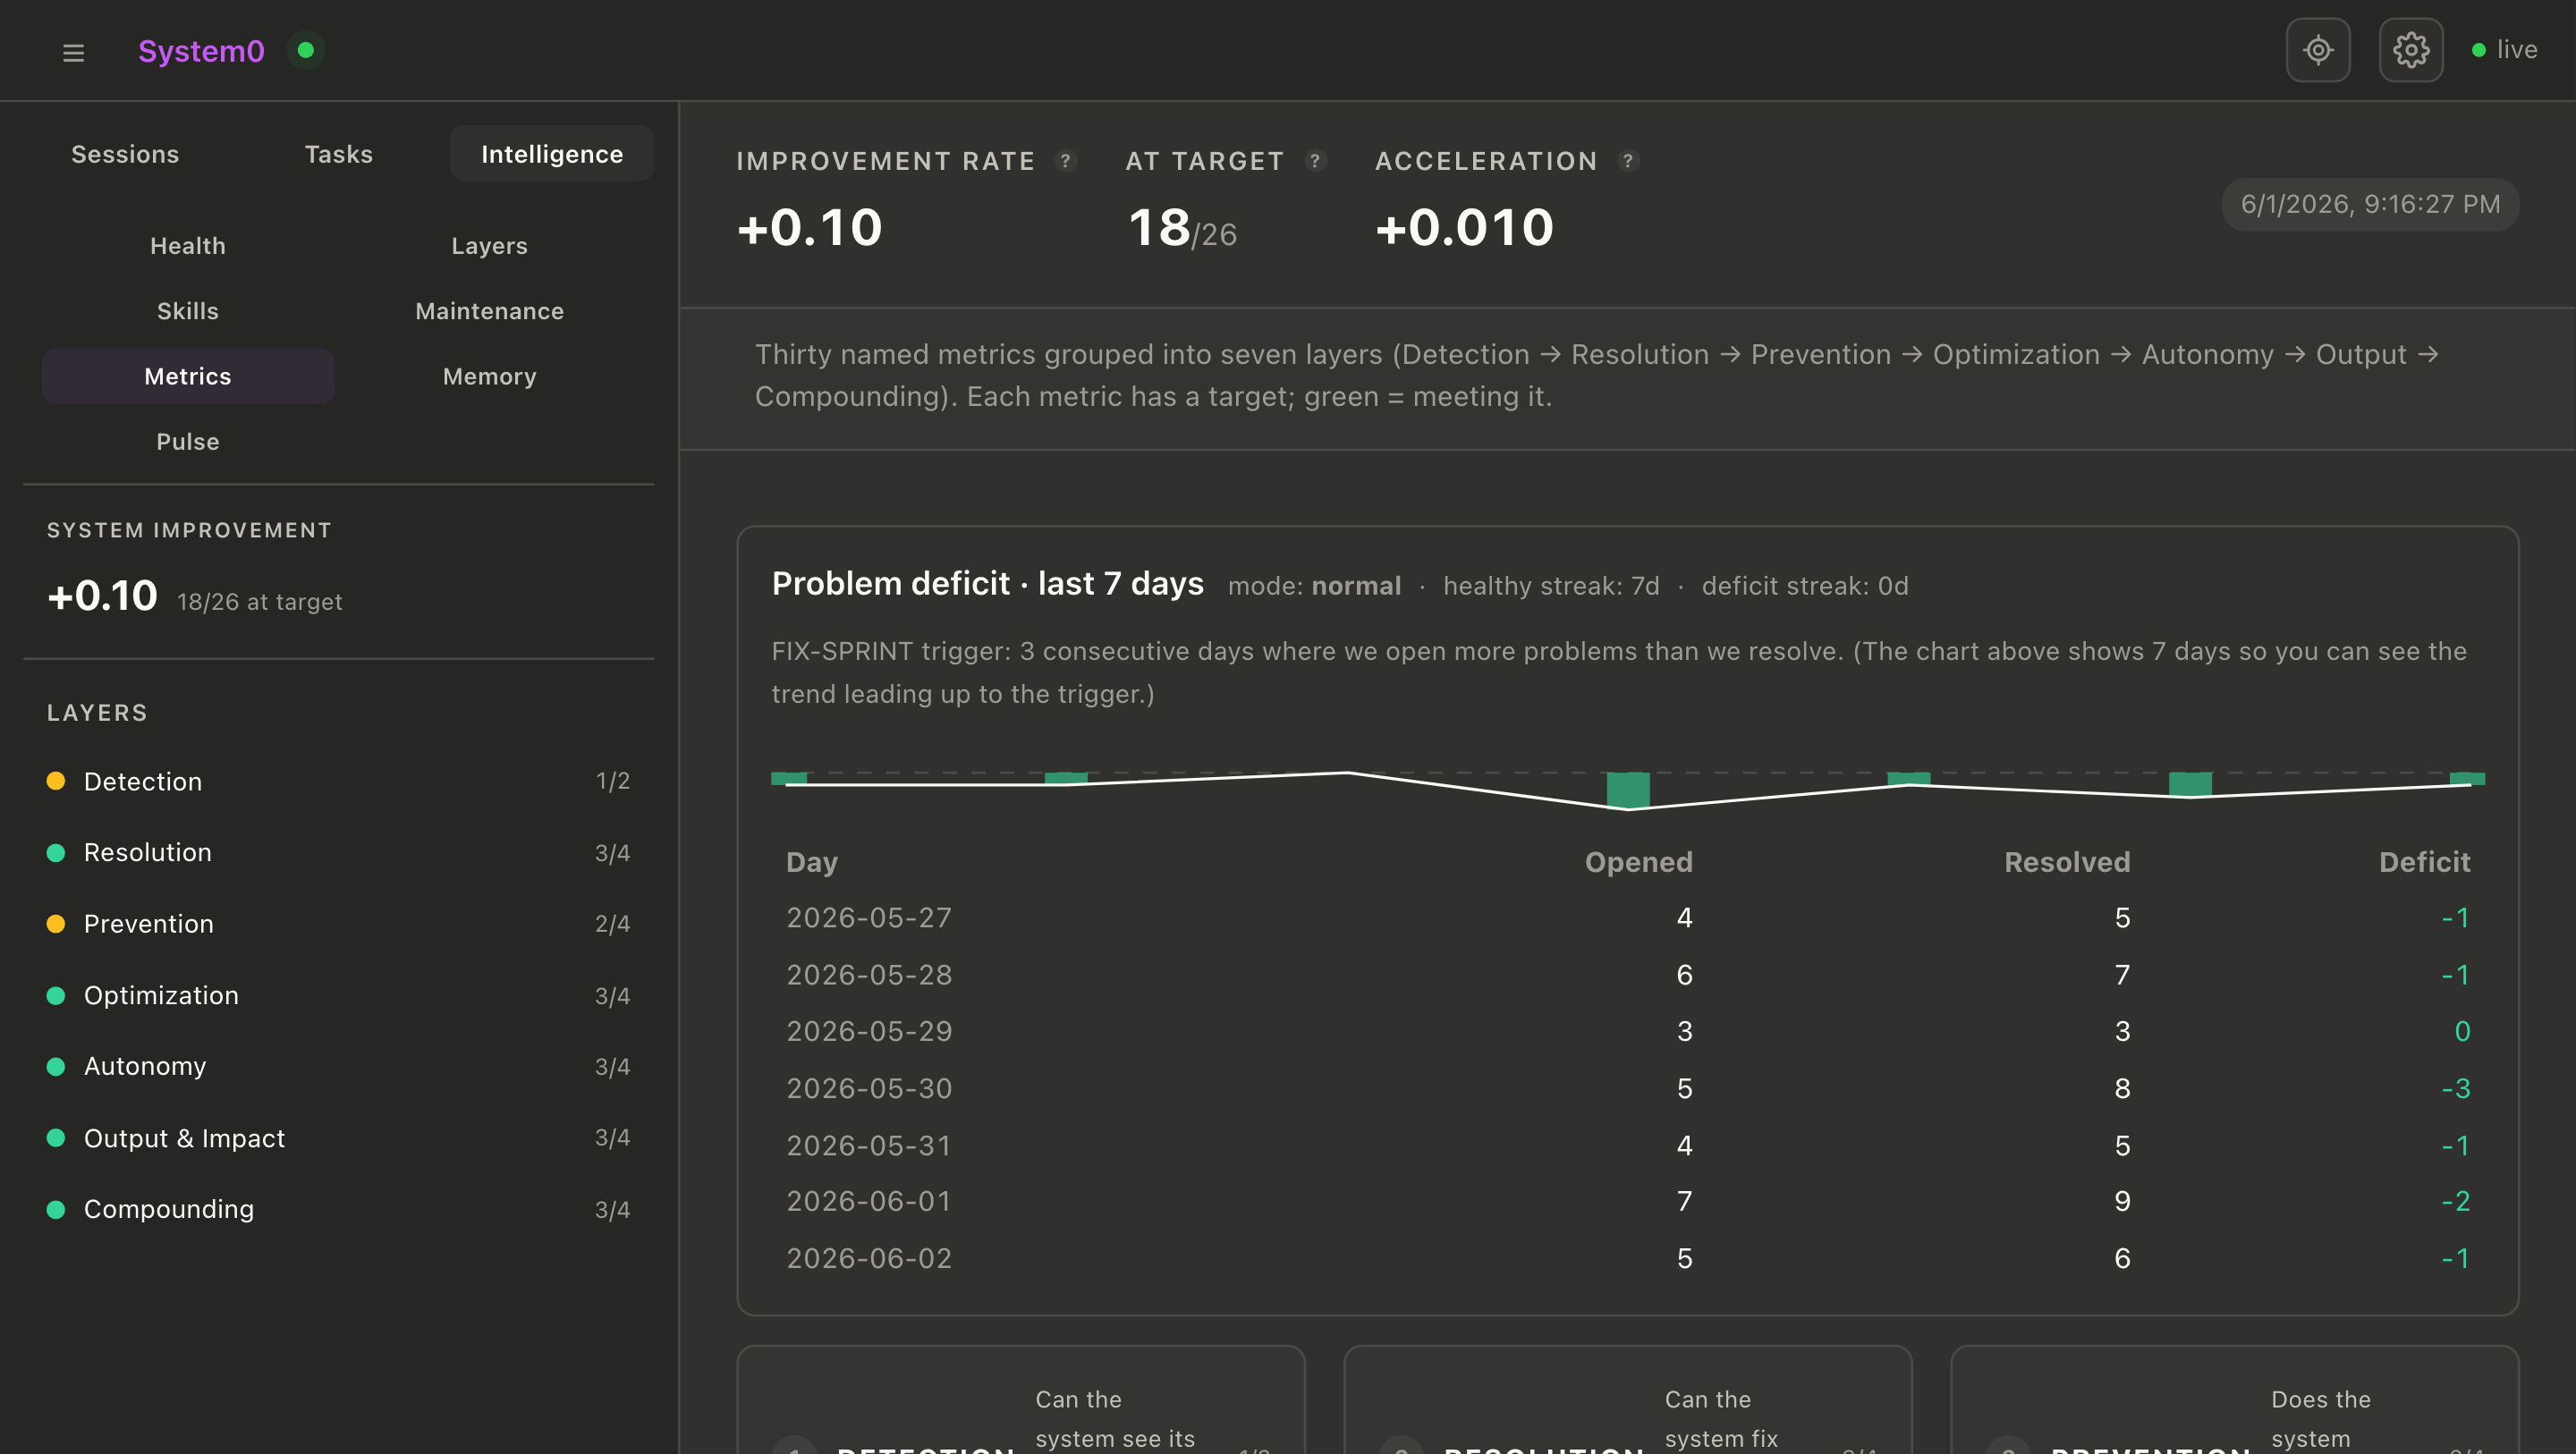Click the green dot next to Output & Impact
This screenshot has width=2576, height=1454.
pyautogui.click(x=56, y=1138)
